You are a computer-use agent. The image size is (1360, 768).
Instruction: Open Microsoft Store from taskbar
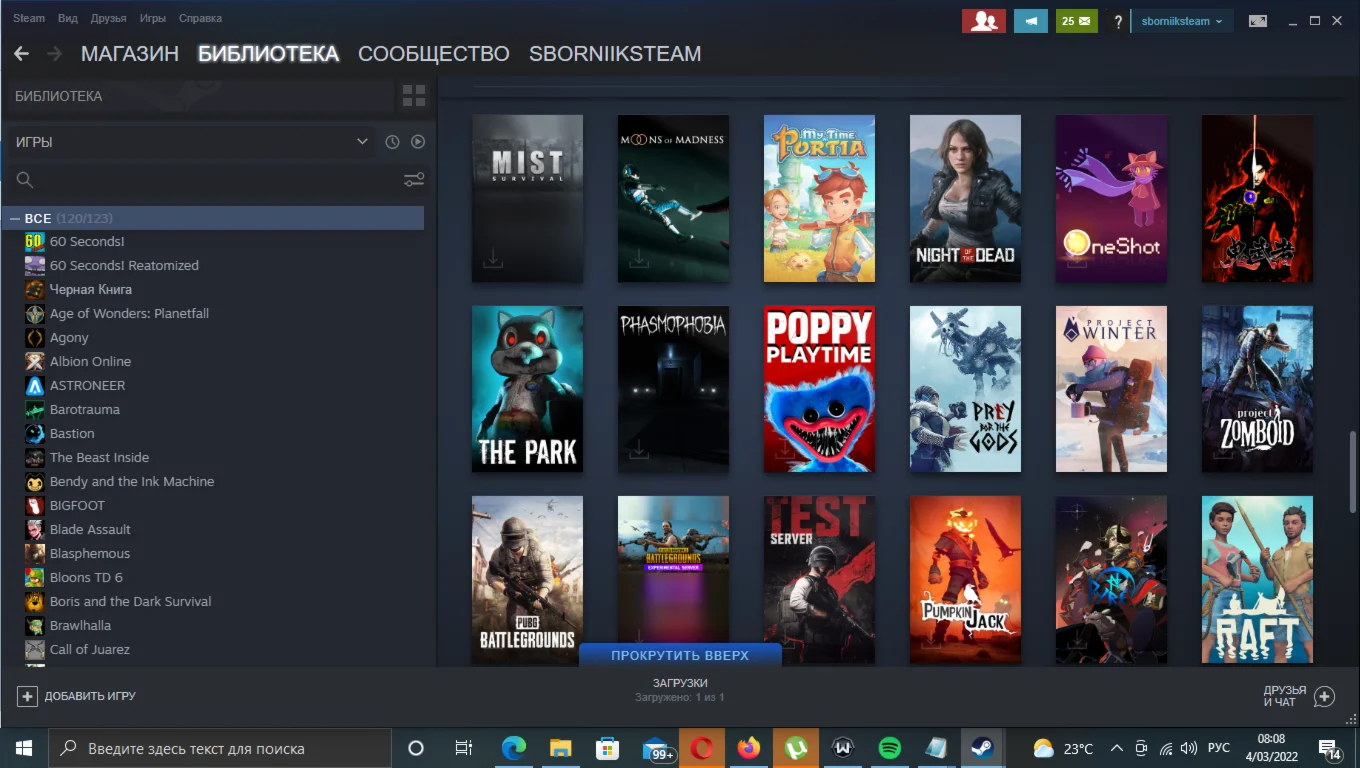[x=607, y=748]
